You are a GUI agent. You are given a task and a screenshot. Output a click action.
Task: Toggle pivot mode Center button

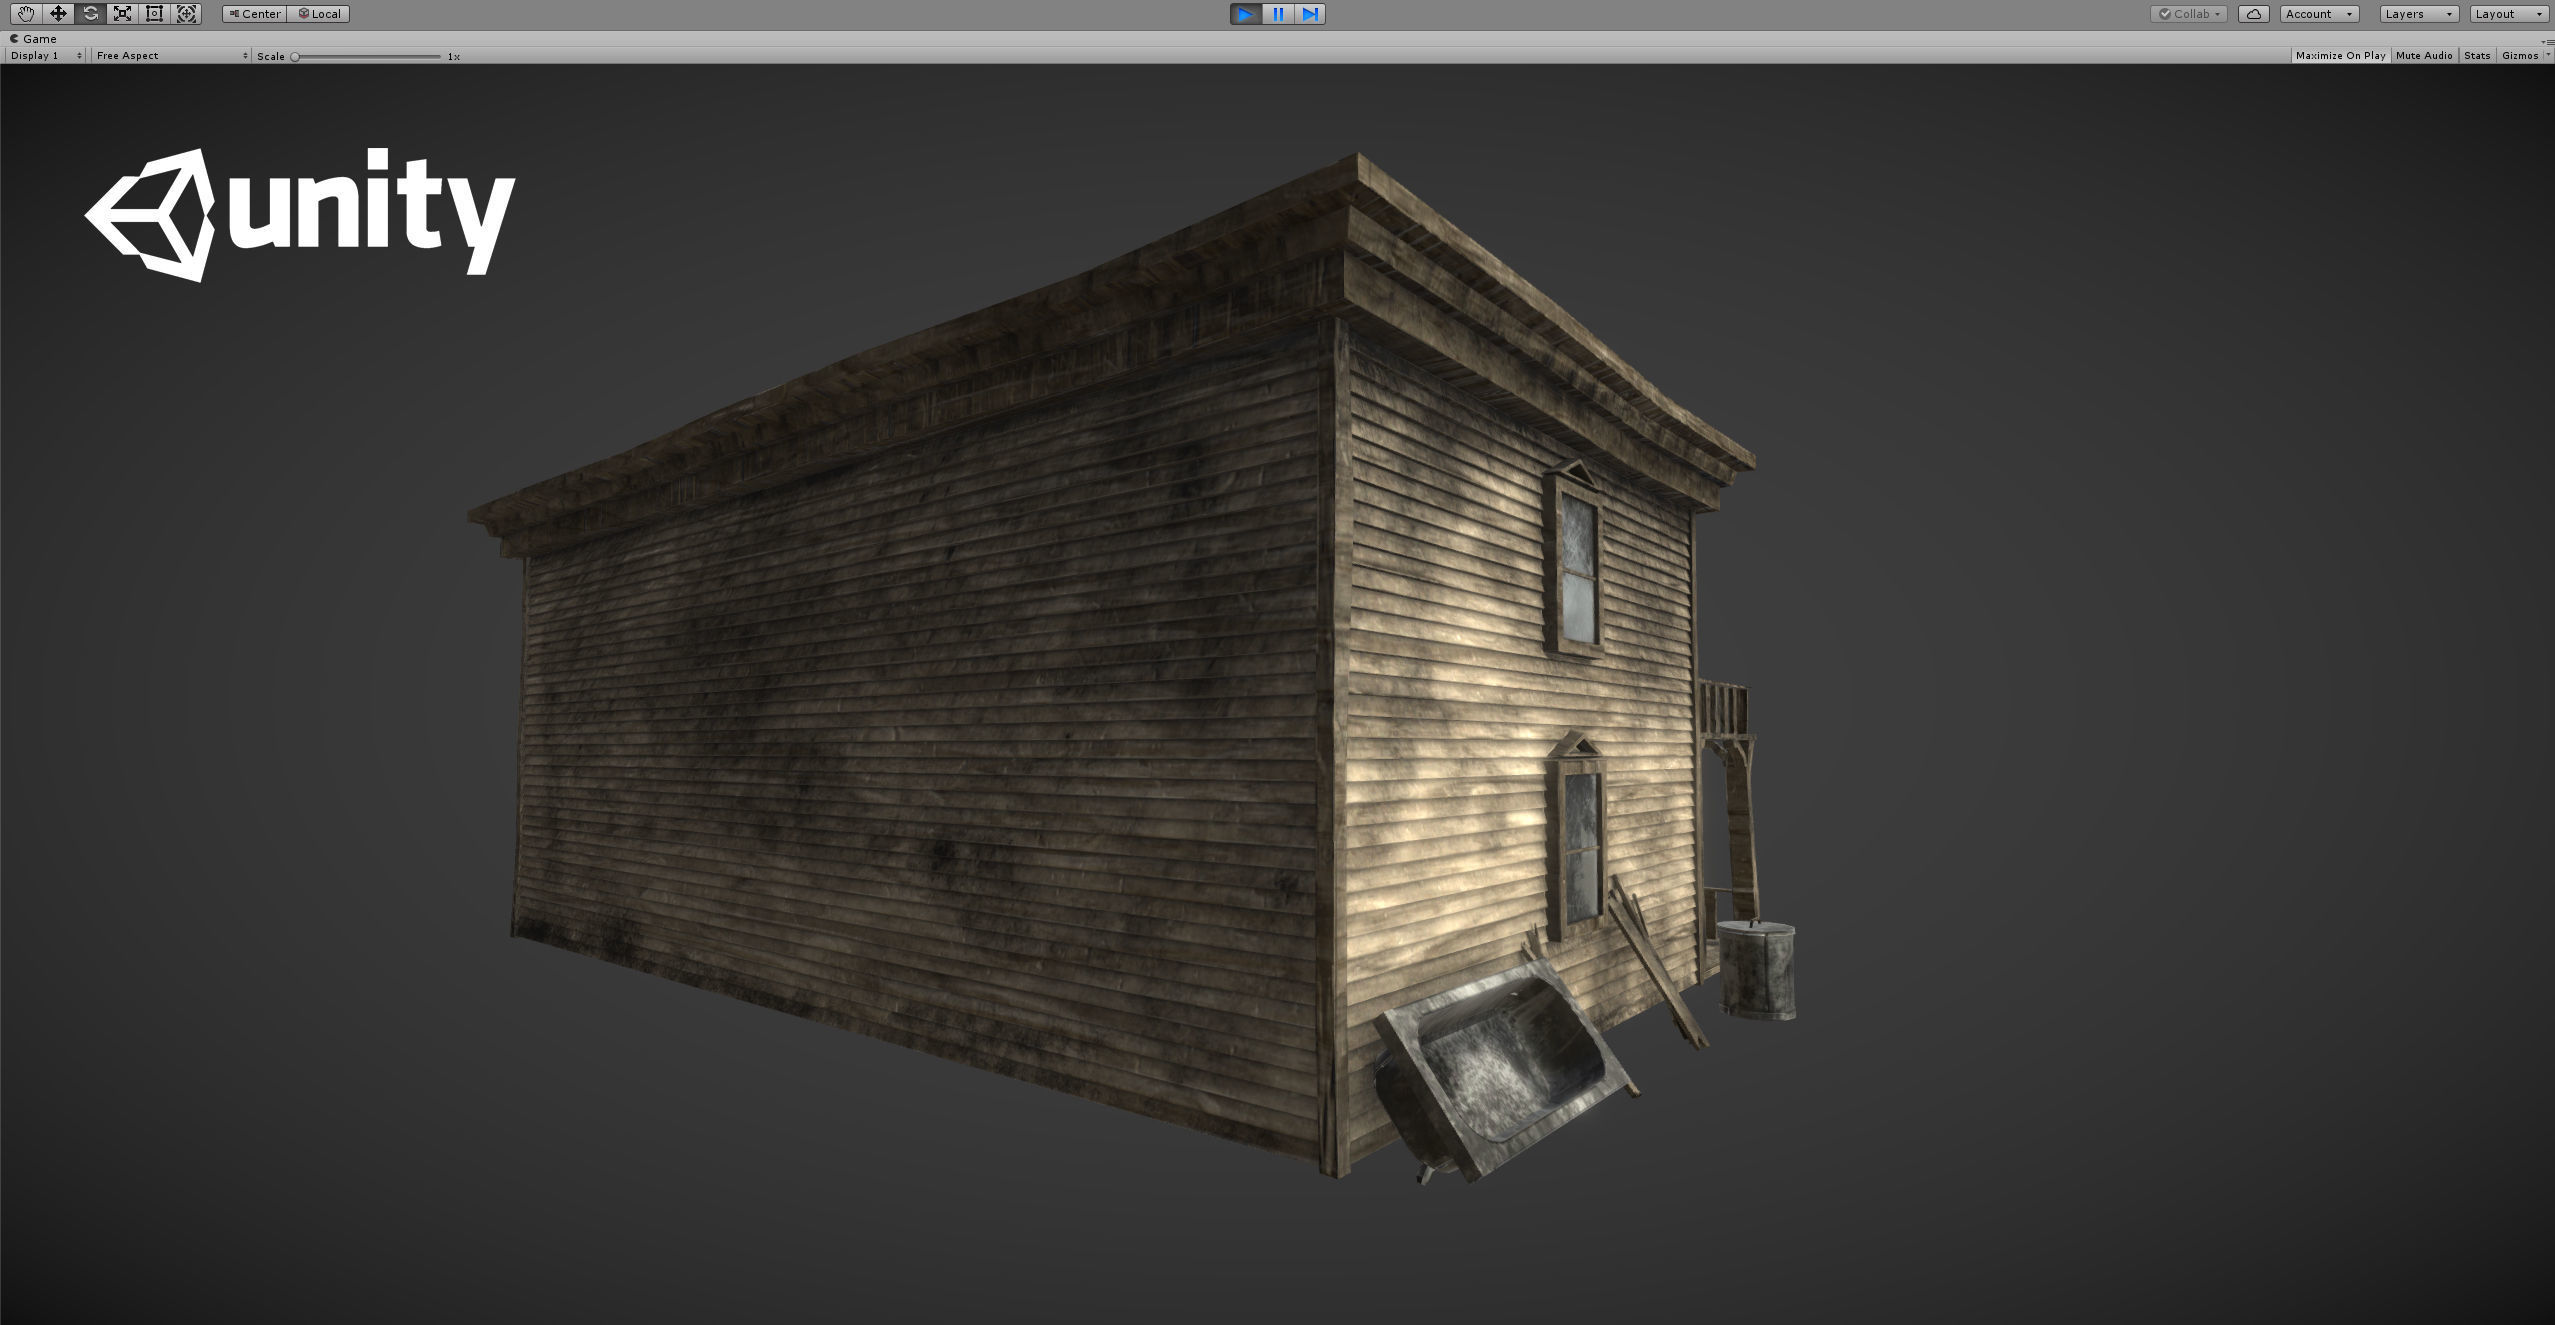[255, 14]
